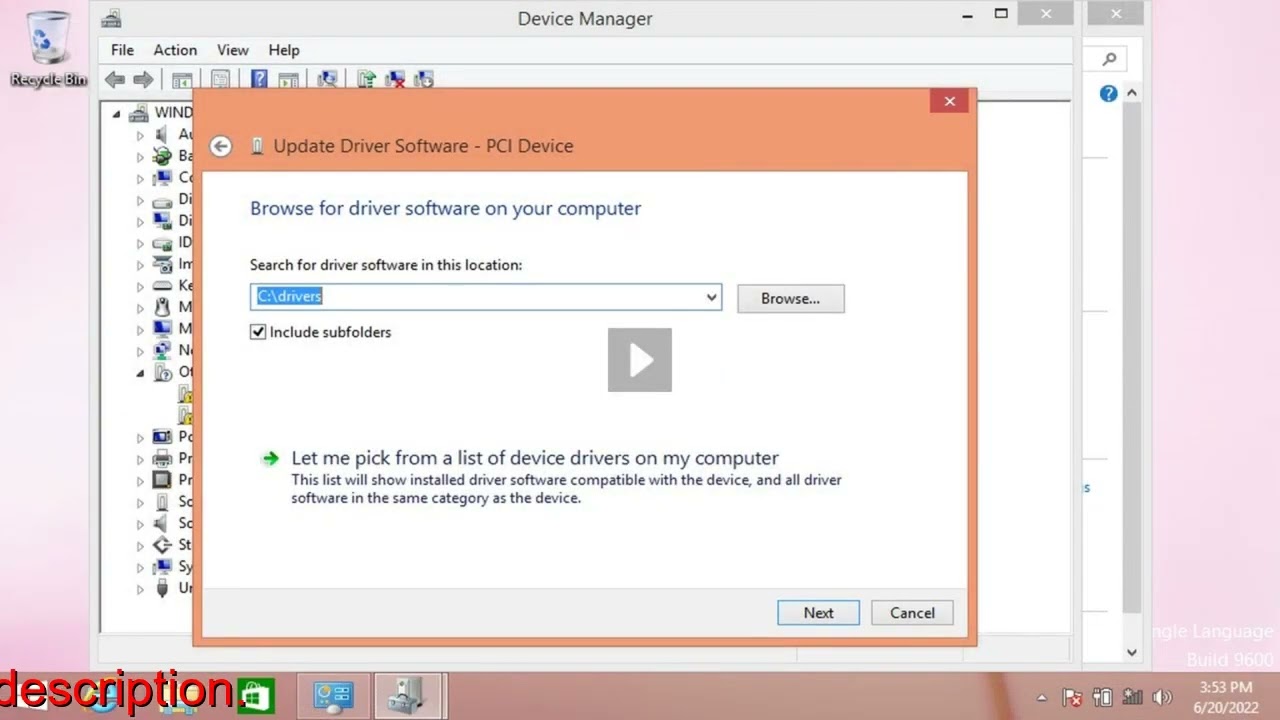Open the File menu

tap(122, 50)
